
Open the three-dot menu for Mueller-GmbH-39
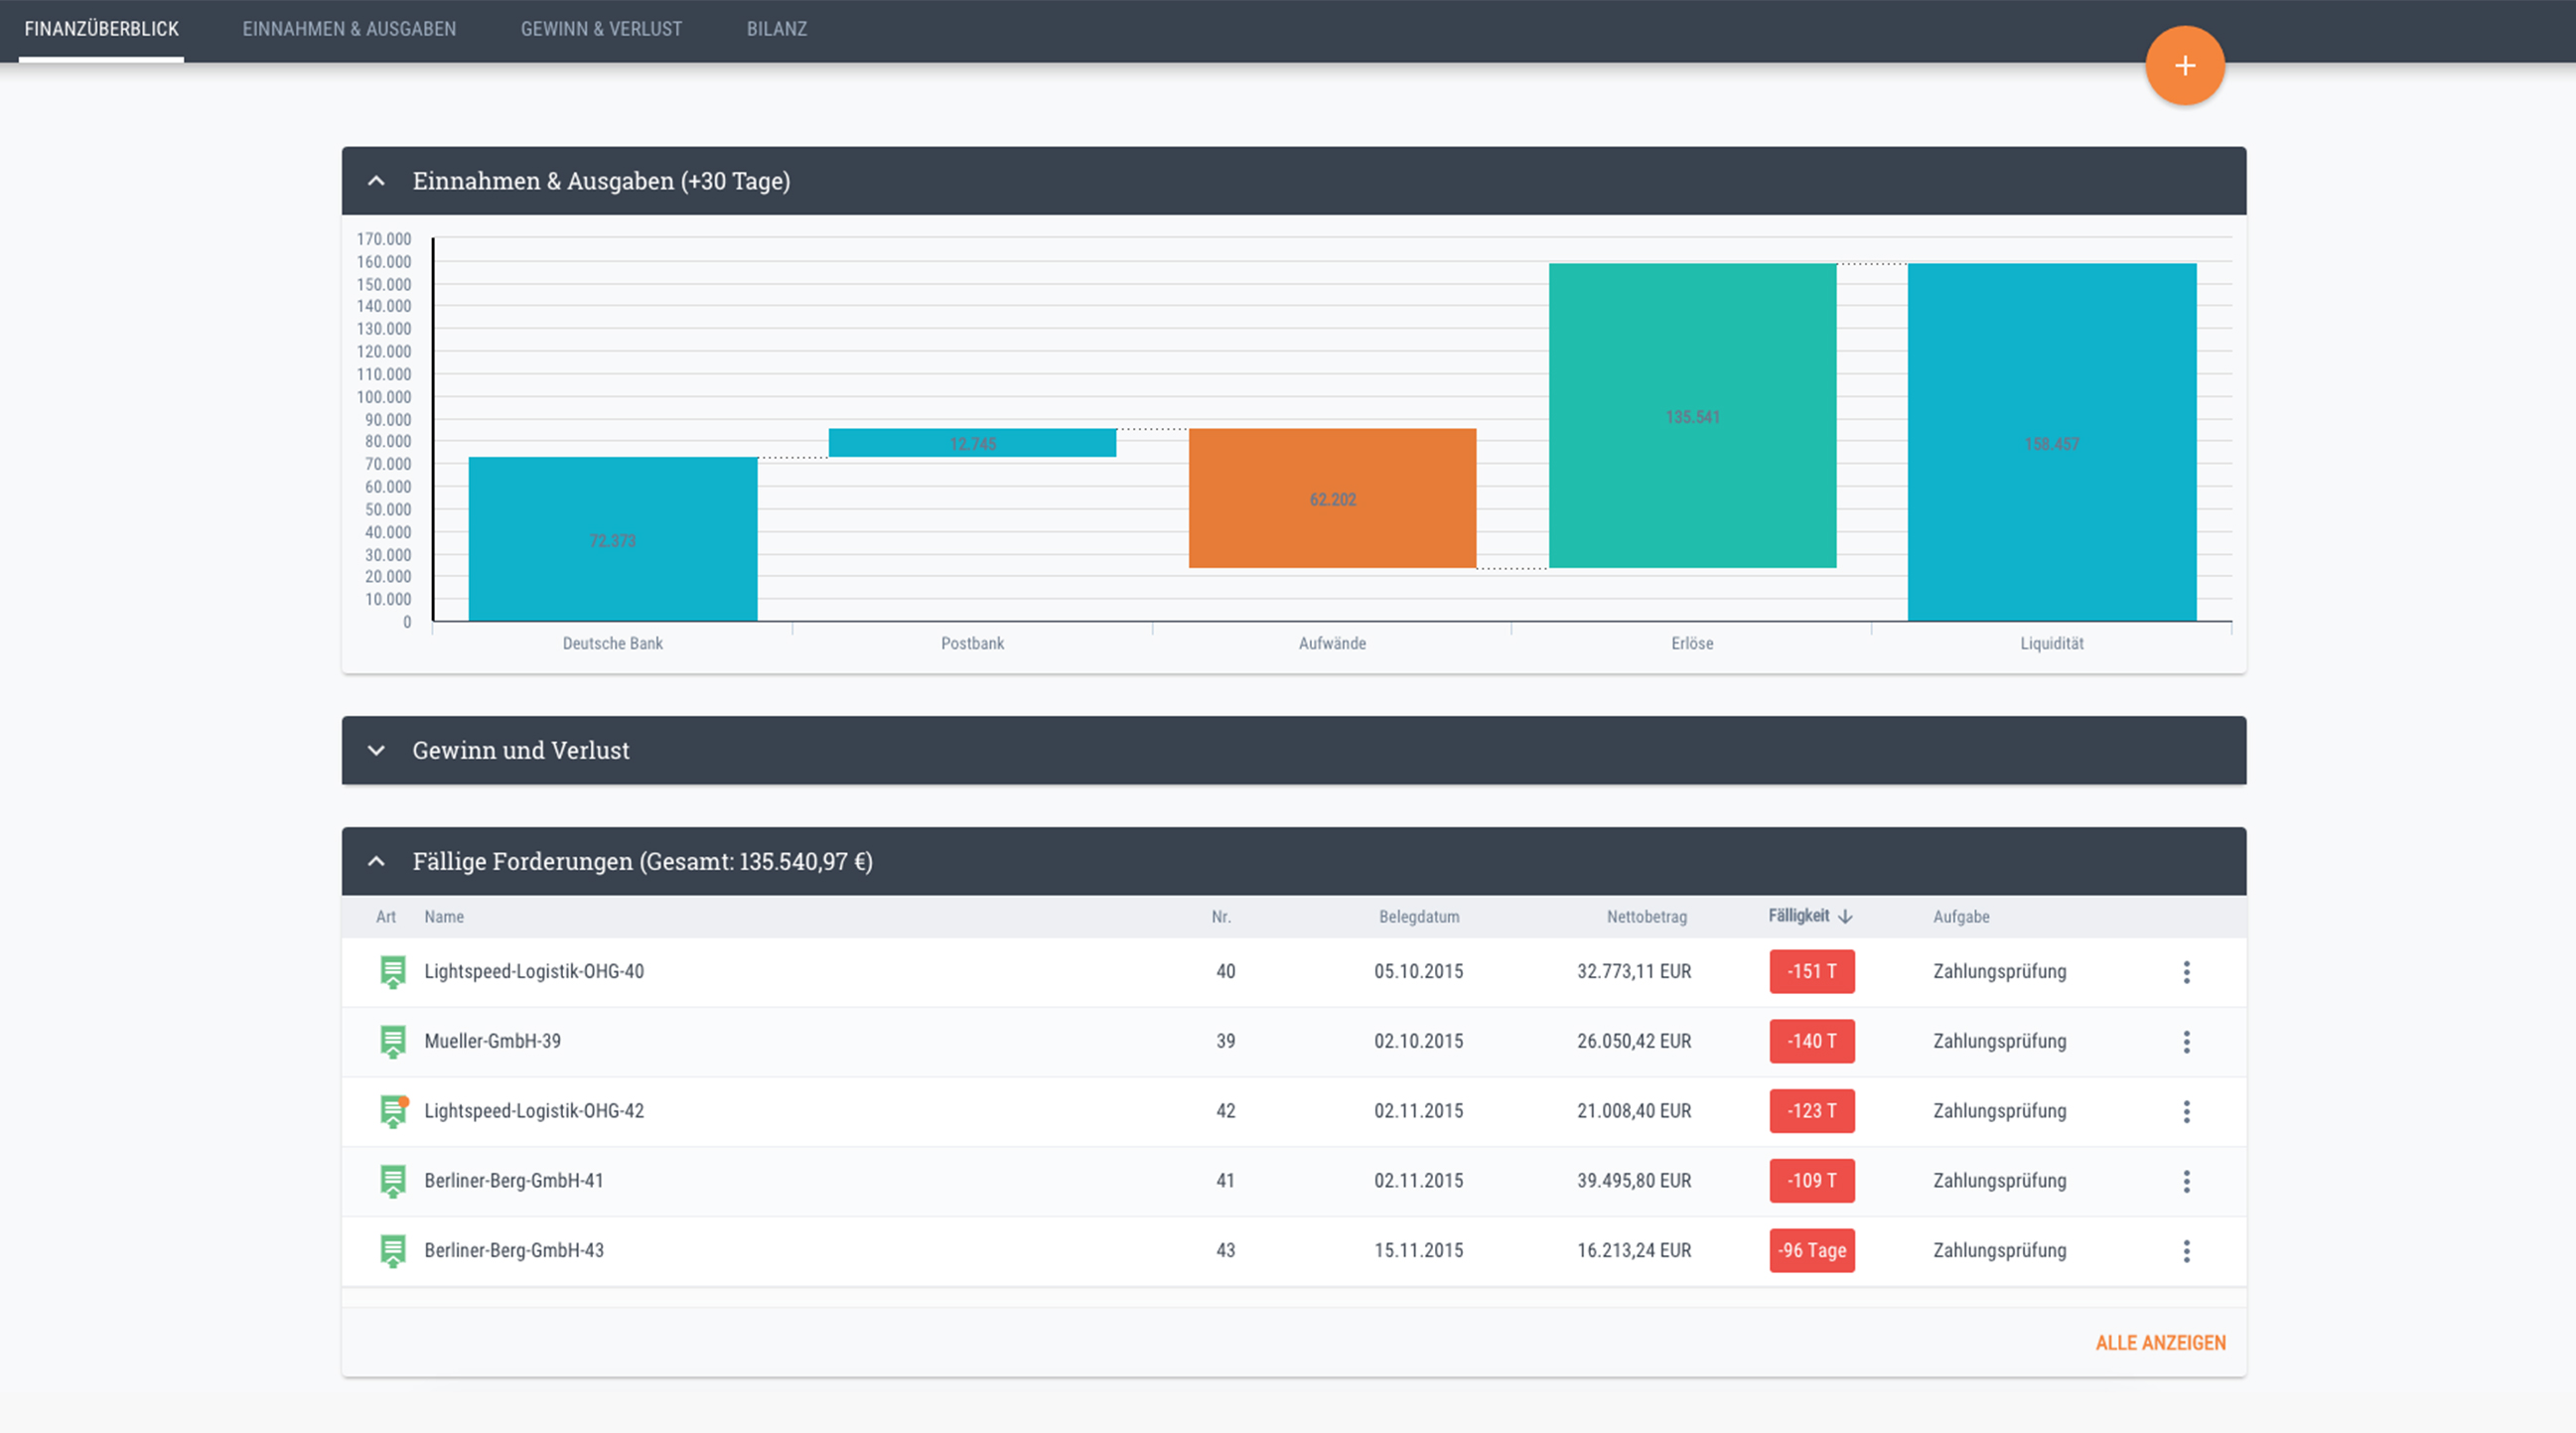click(2186, 1042)
